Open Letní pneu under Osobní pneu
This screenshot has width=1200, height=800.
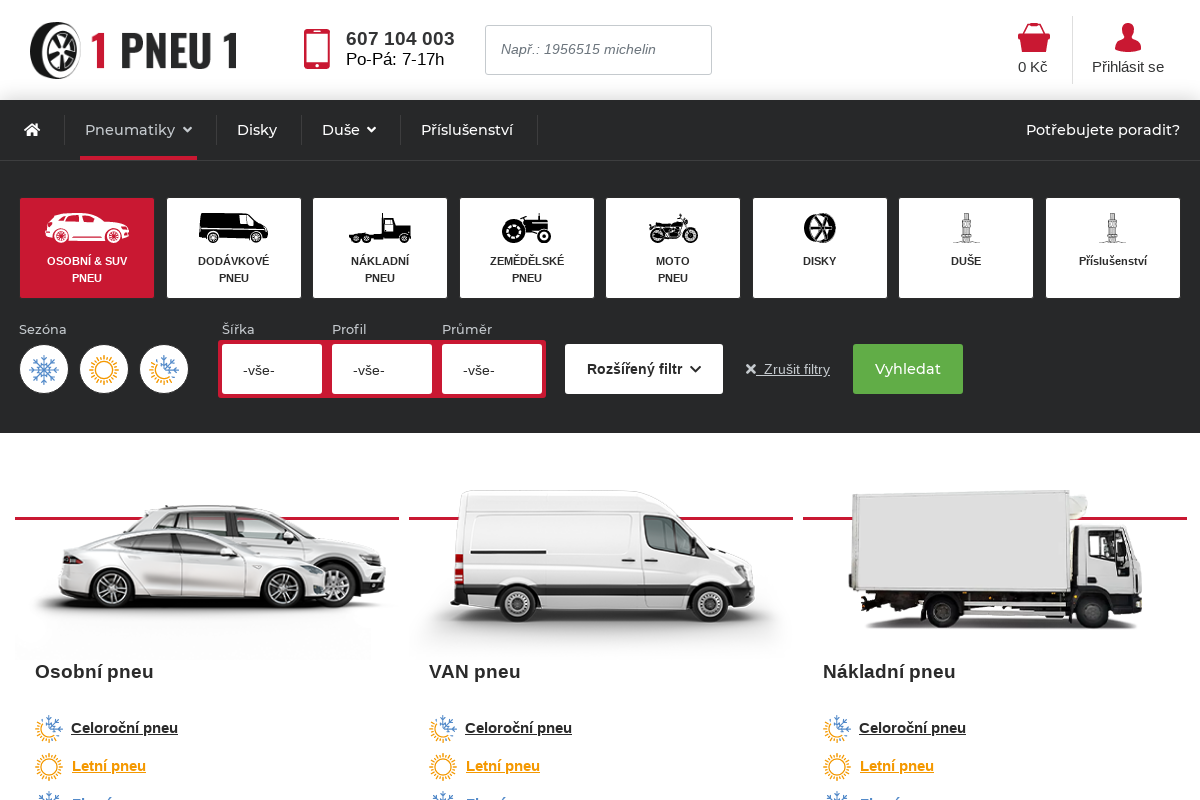point(109,766)
